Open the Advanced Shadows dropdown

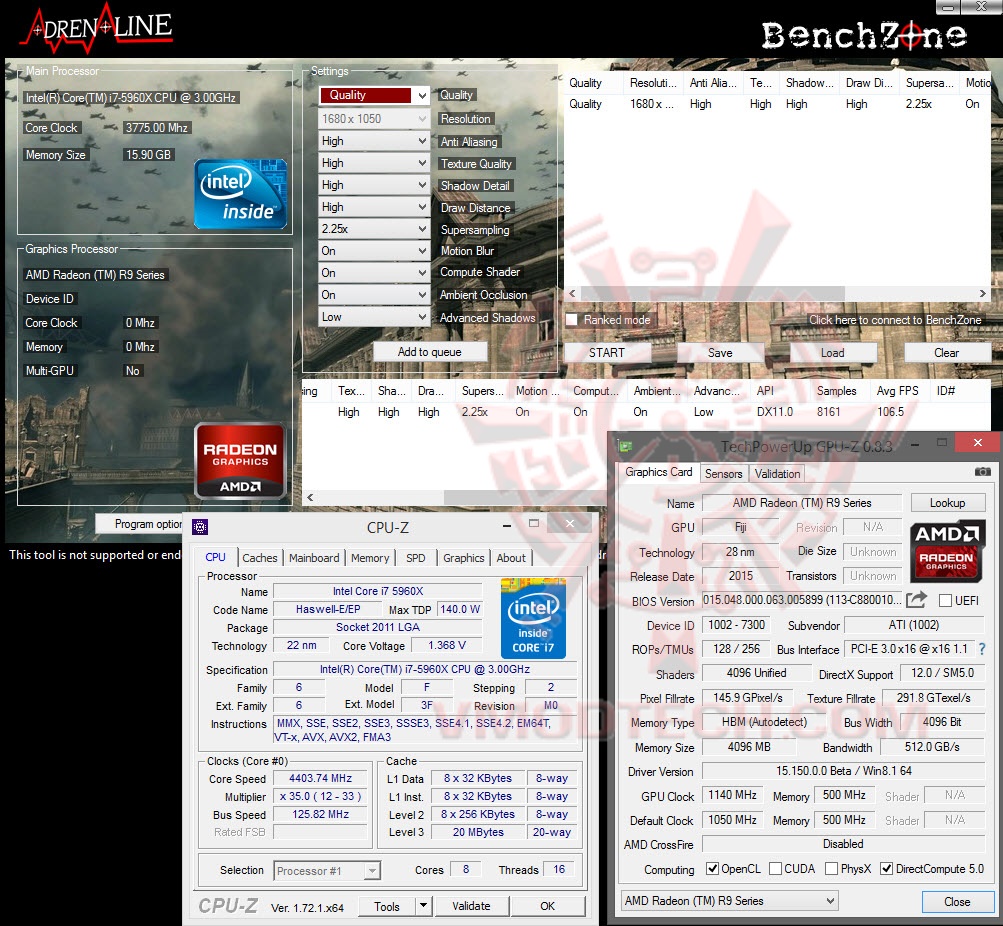(374, 317)
